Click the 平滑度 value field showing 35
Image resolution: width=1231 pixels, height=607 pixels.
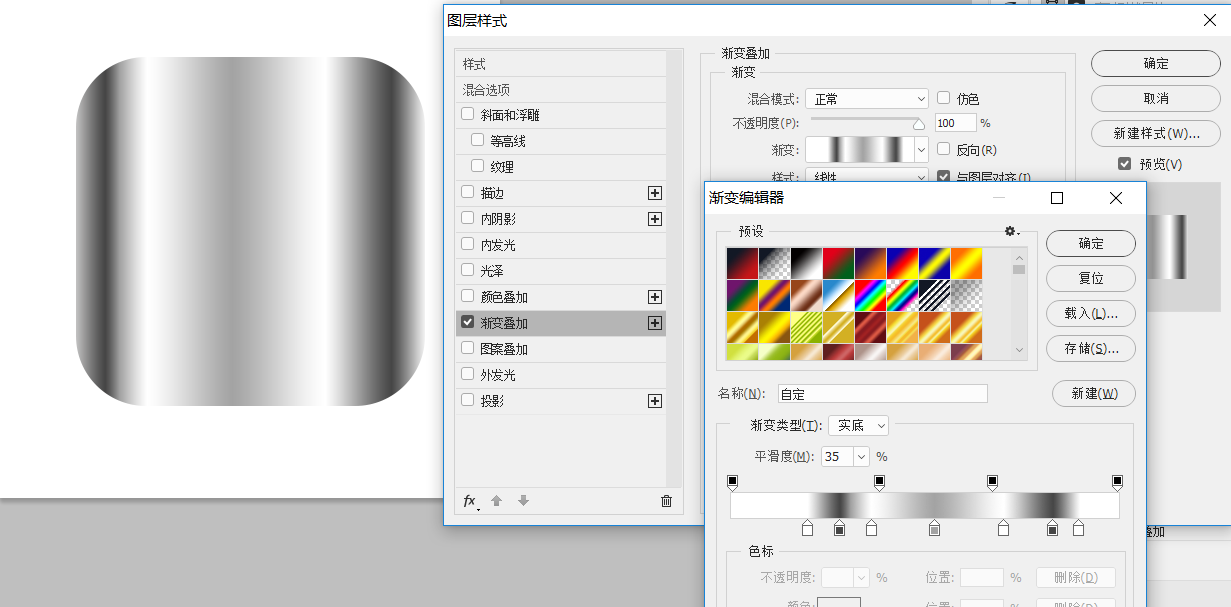(x=837, y=457)
